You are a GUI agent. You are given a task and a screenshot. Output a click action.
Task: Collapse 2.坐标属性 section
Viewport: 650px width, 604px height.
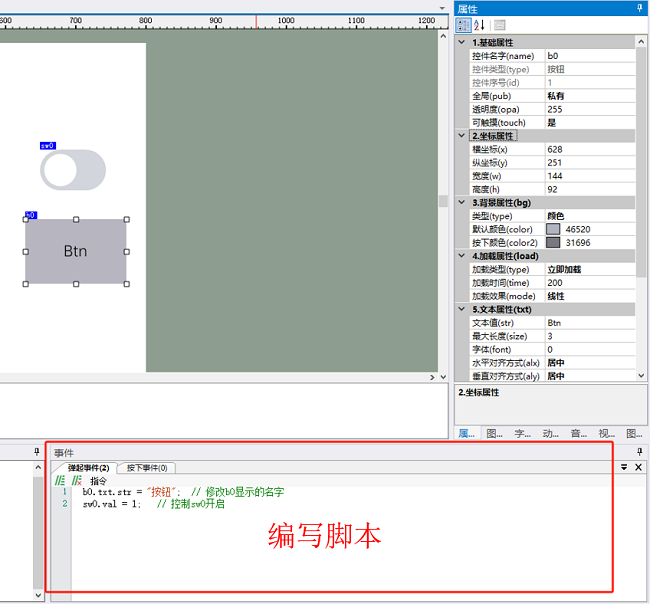tap(461, 136)
